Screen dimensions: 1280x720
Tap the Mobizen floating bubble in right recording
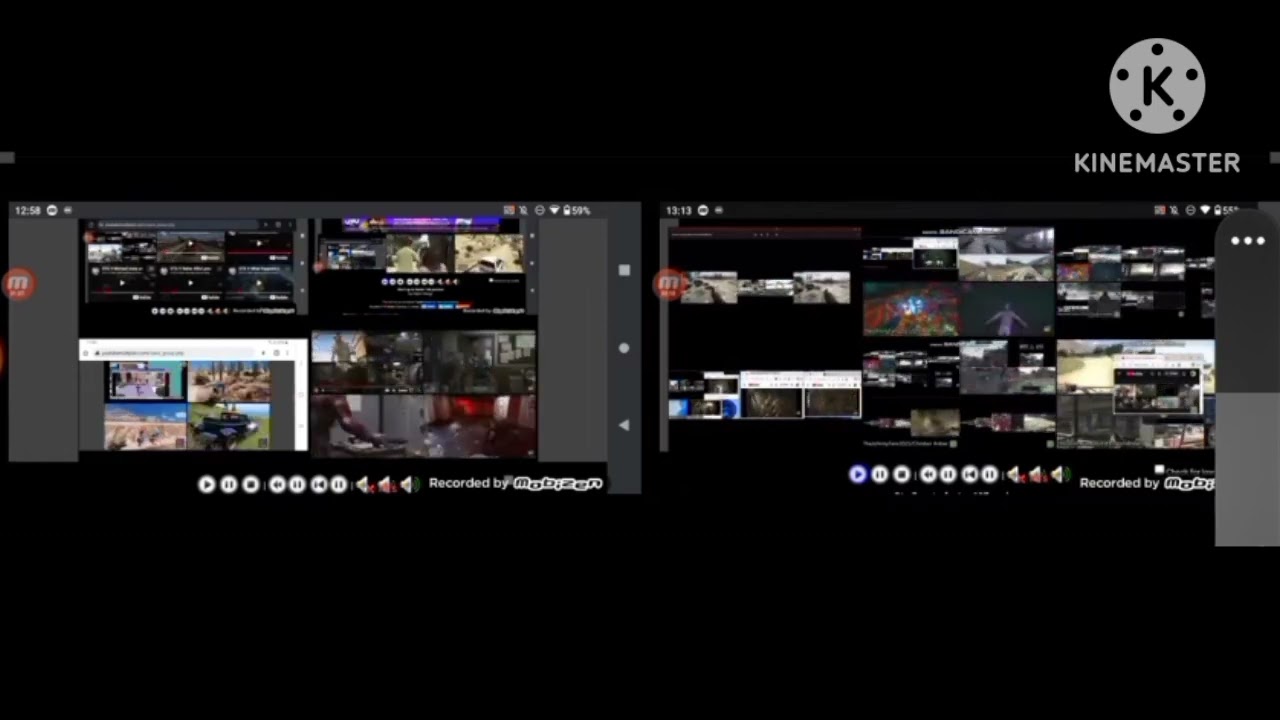(x=668, y=285)
